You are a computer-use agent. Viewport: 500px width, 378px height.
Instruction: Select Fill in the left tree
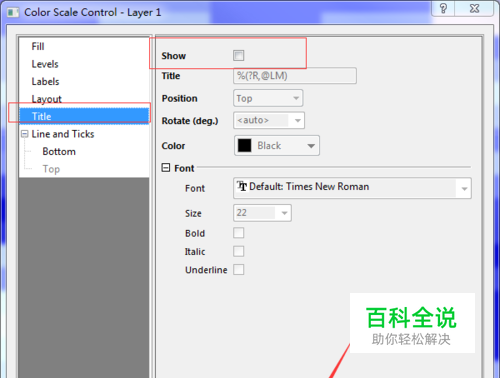38,46
